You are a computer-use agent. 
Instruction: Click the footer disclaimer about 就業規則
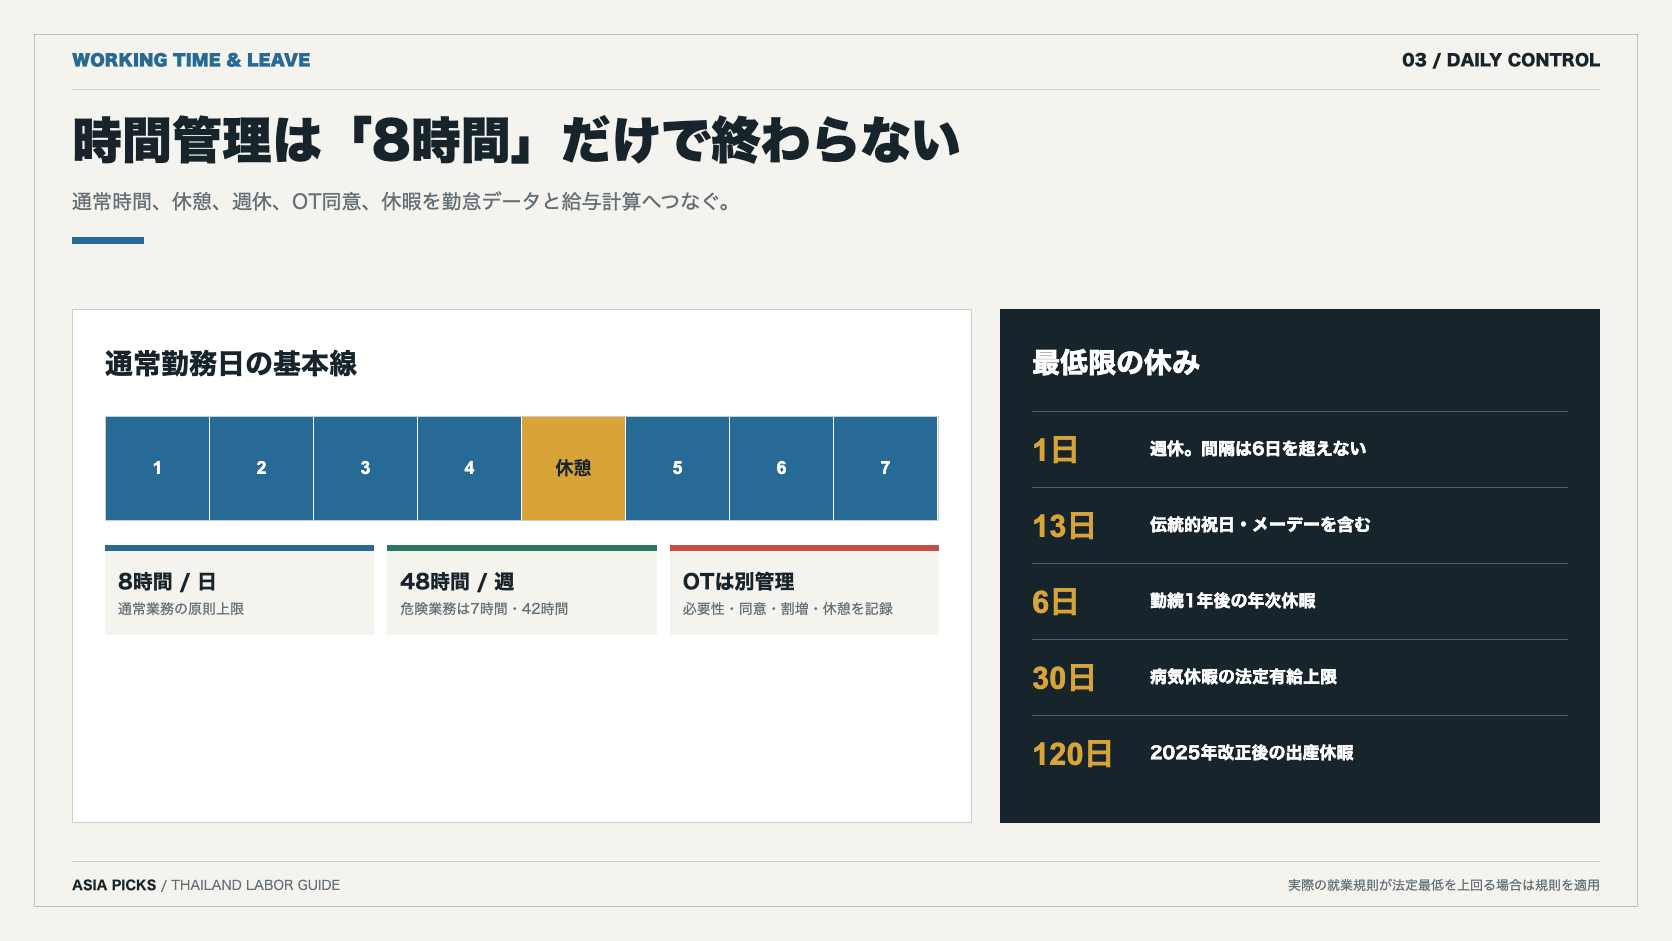pos(1443,885)
